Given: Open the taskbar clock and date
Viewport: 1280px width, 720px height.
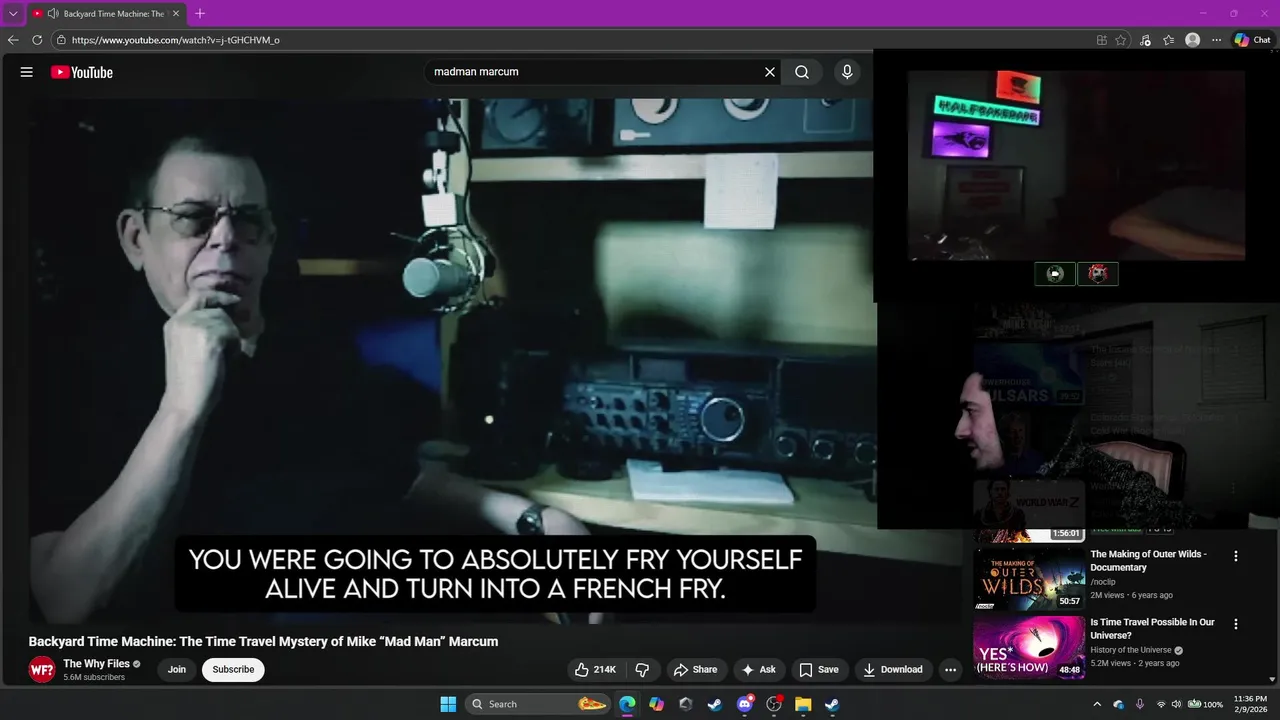Looking at the screenshot, I should (1250, 704).
